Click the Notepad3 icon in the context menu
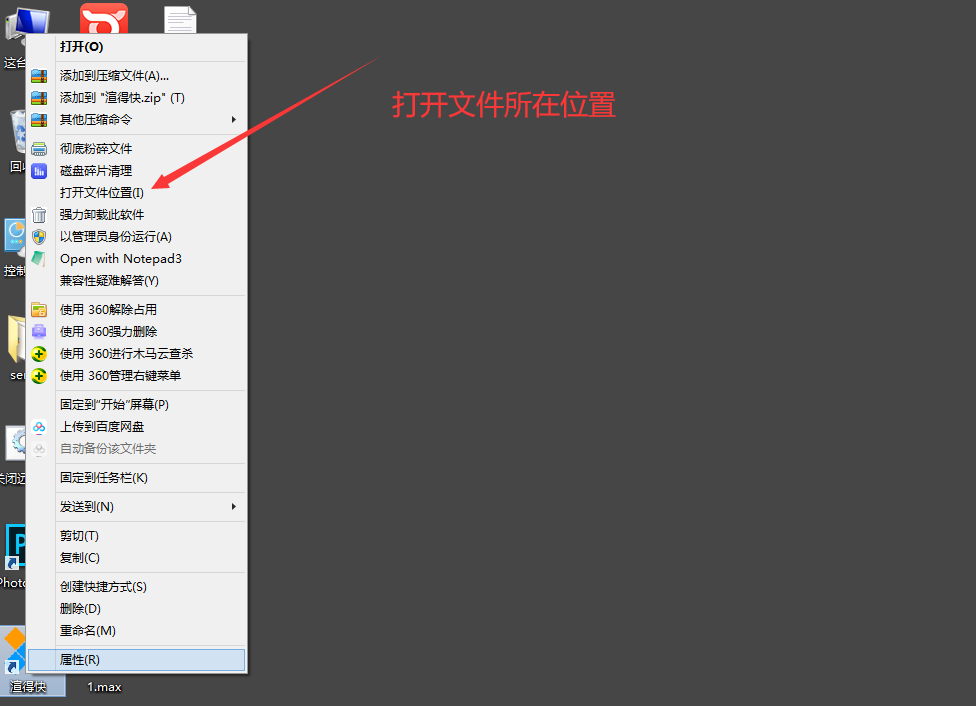 coord(39,258)
